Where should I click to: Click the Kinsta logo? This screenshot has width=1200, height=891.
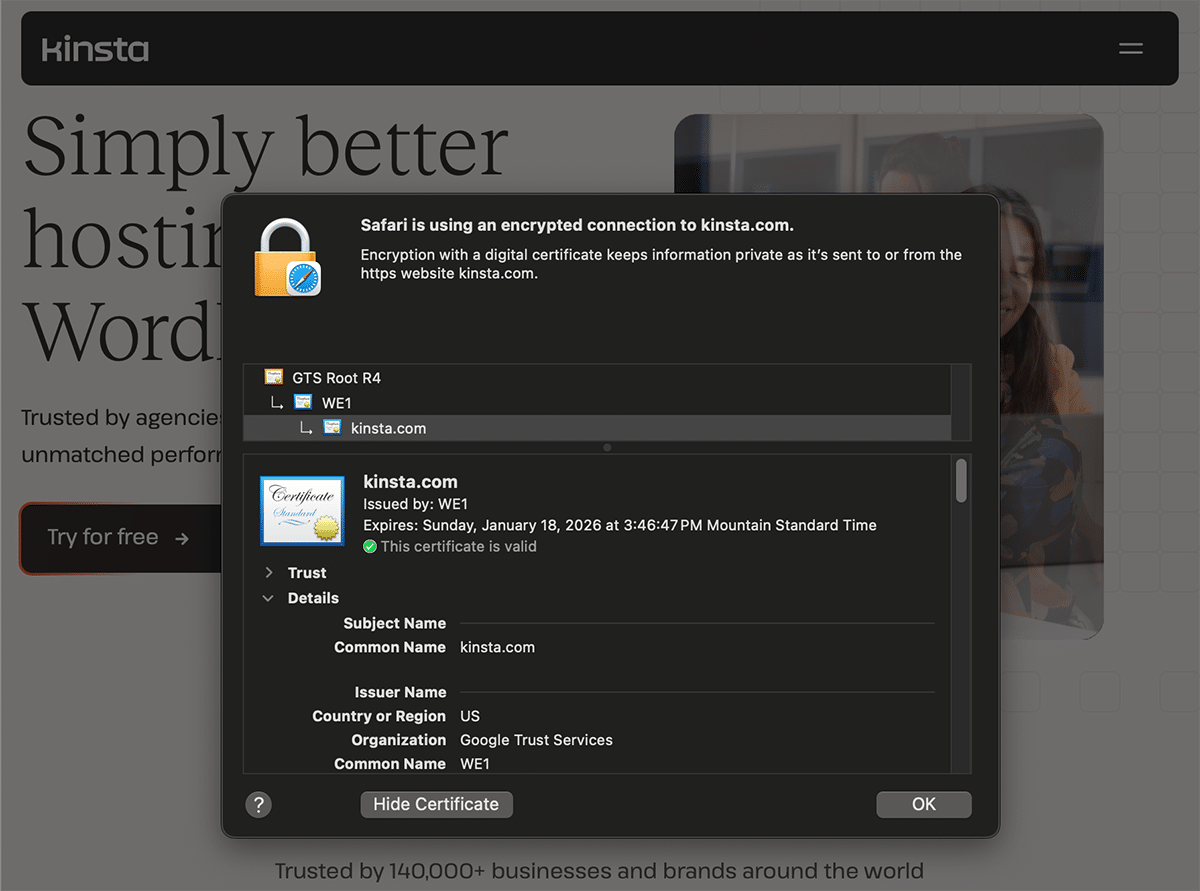click(94, 48)
